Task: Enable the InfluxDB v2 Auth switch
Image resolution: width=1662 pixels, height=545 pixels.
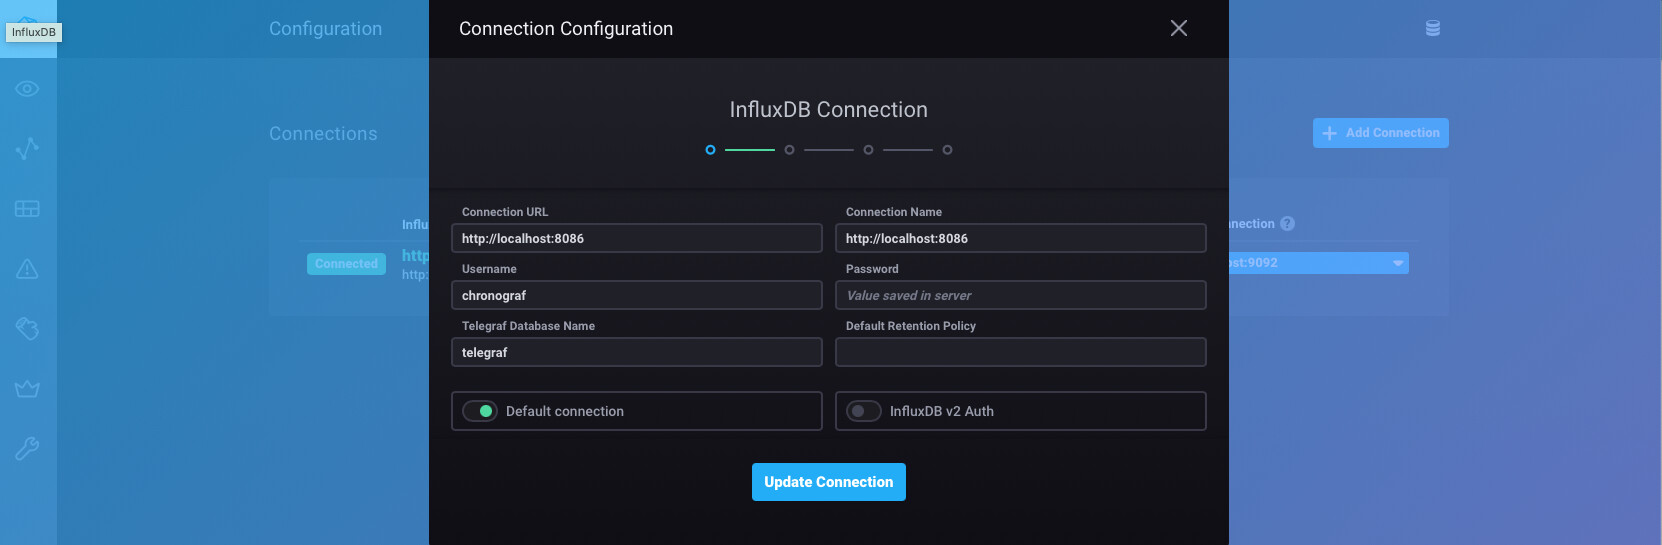Action: [864, 411]
